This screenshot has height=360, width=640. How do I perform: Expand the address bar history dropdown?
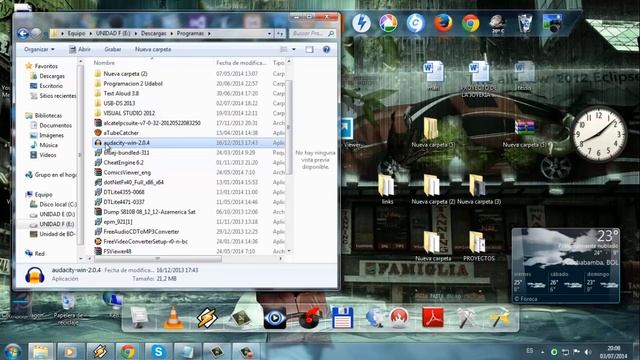click(269, 33)
